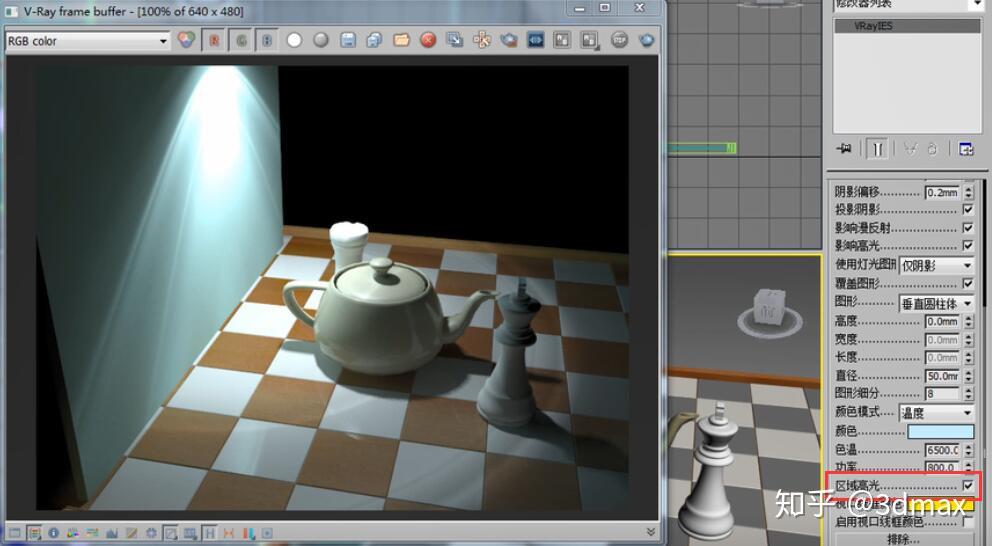Duplicate to Max frame buffer icon

tap(455, 40)
